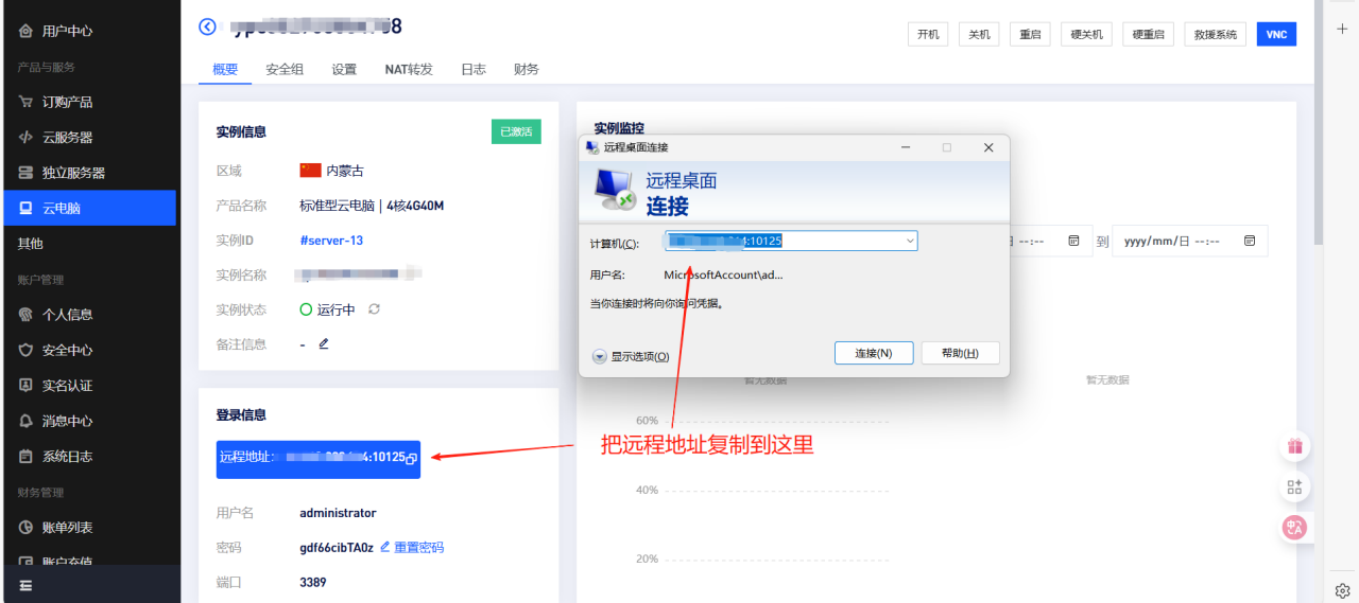Switch to the 安全组 tab
The height and width of the screenshot is (603, 1359).
point(284,69)
